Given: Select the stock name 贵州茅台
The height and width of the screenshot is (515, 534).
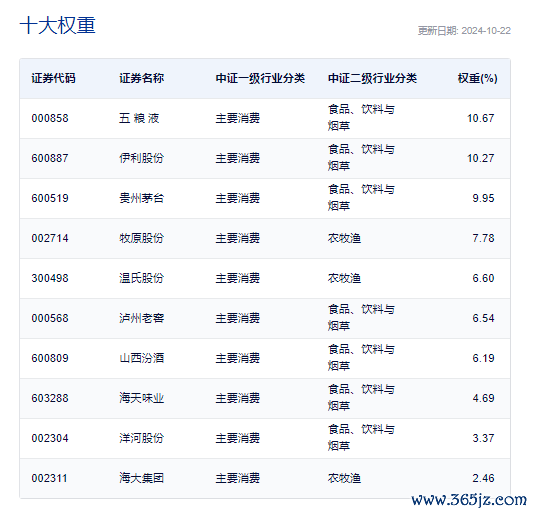Looking at the screenshot, I should 141,198.
